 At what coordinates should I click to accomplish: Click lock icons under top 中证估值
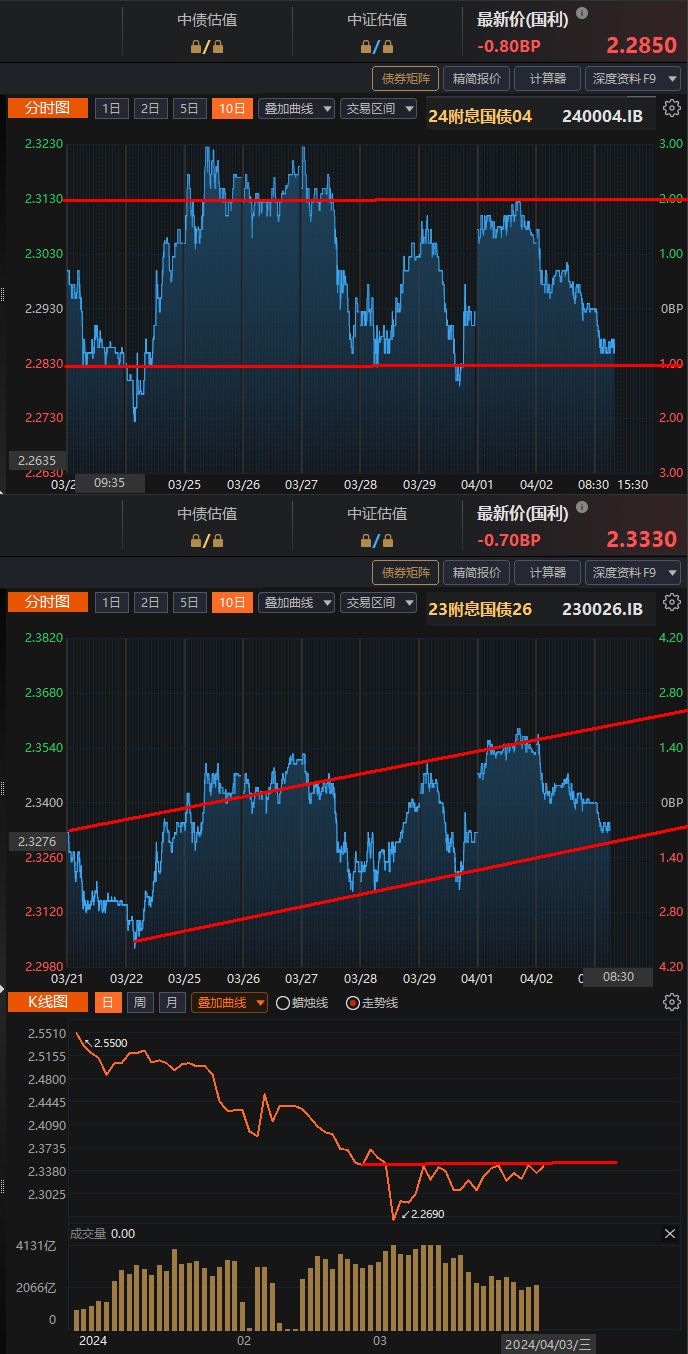point(377,46)
